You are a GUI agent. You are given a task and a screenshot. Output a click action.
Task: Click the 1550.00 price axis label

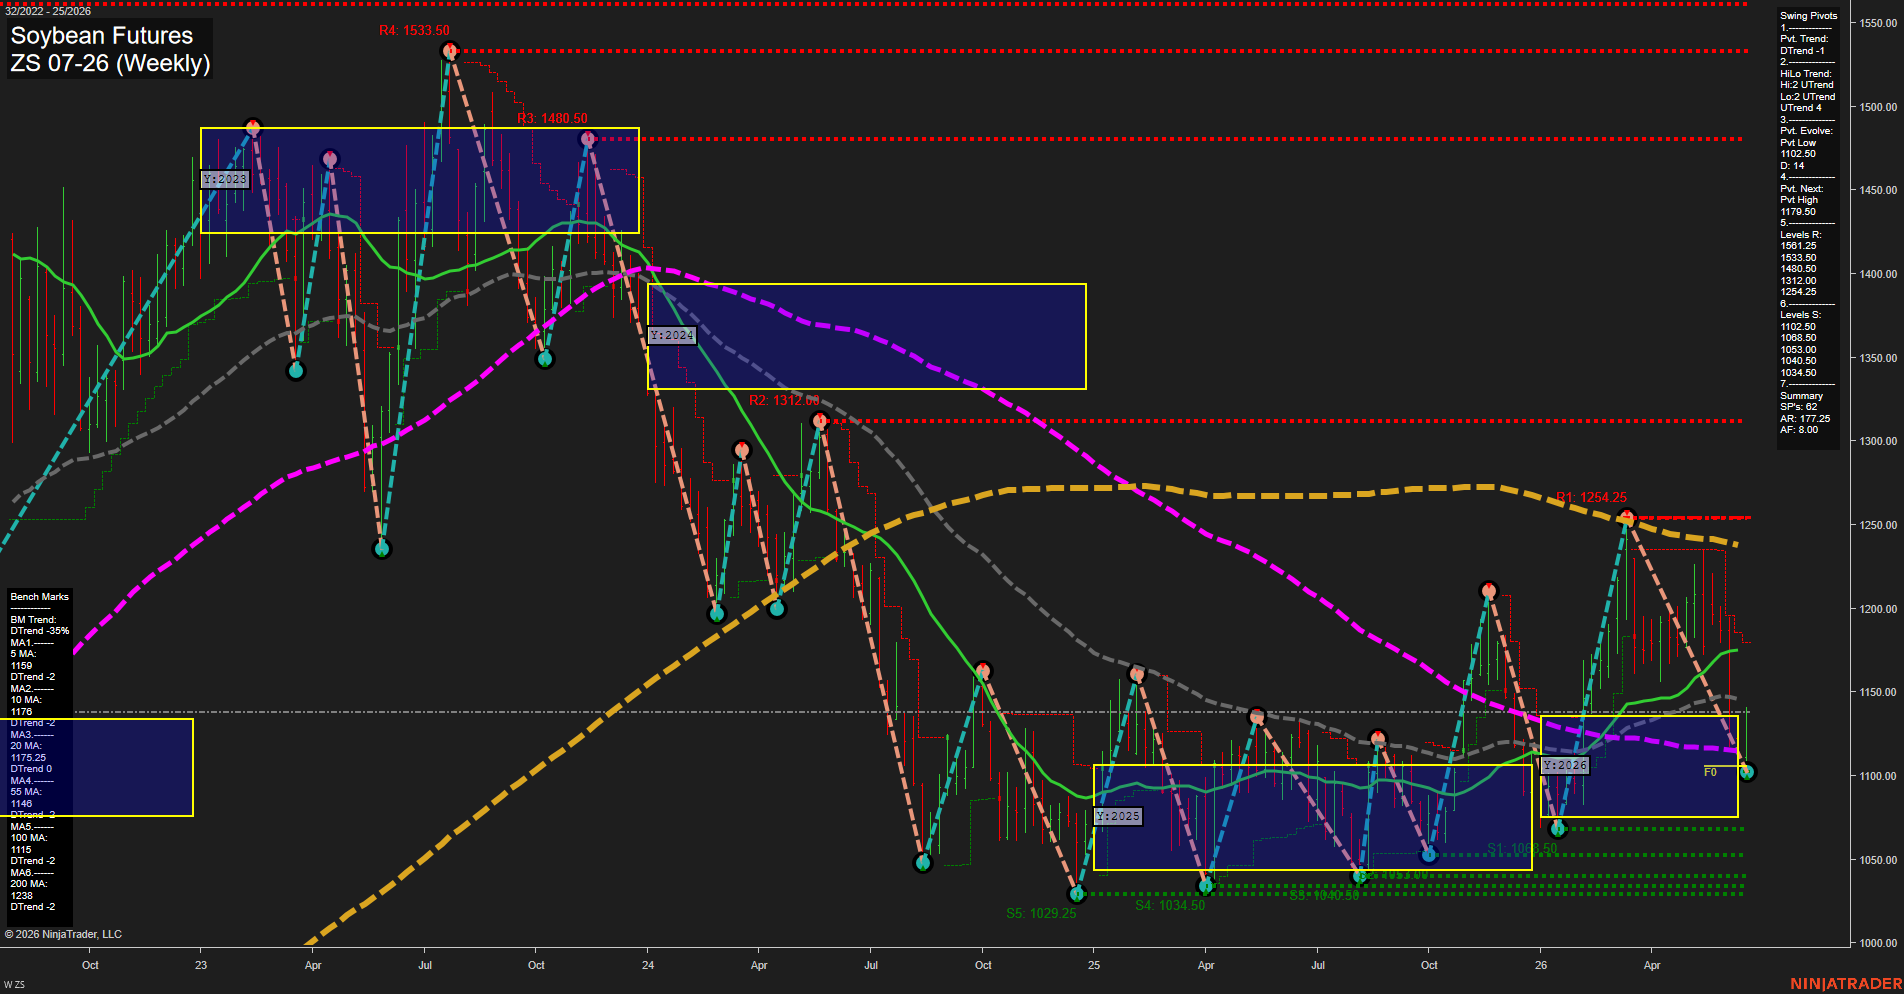1878,23
